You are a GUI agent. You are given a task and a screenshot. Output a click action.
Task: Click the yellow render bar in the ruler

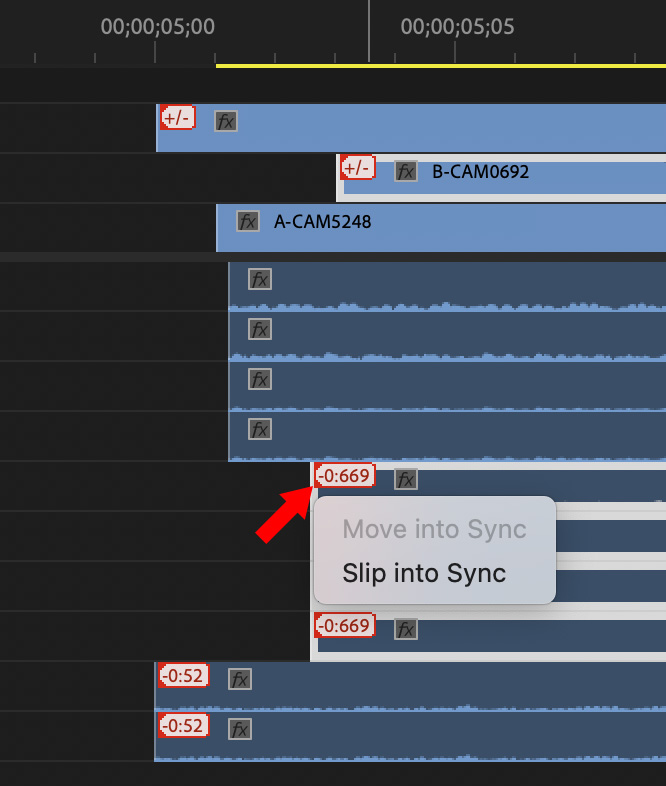pyautogui.click(x=440, y=66)
